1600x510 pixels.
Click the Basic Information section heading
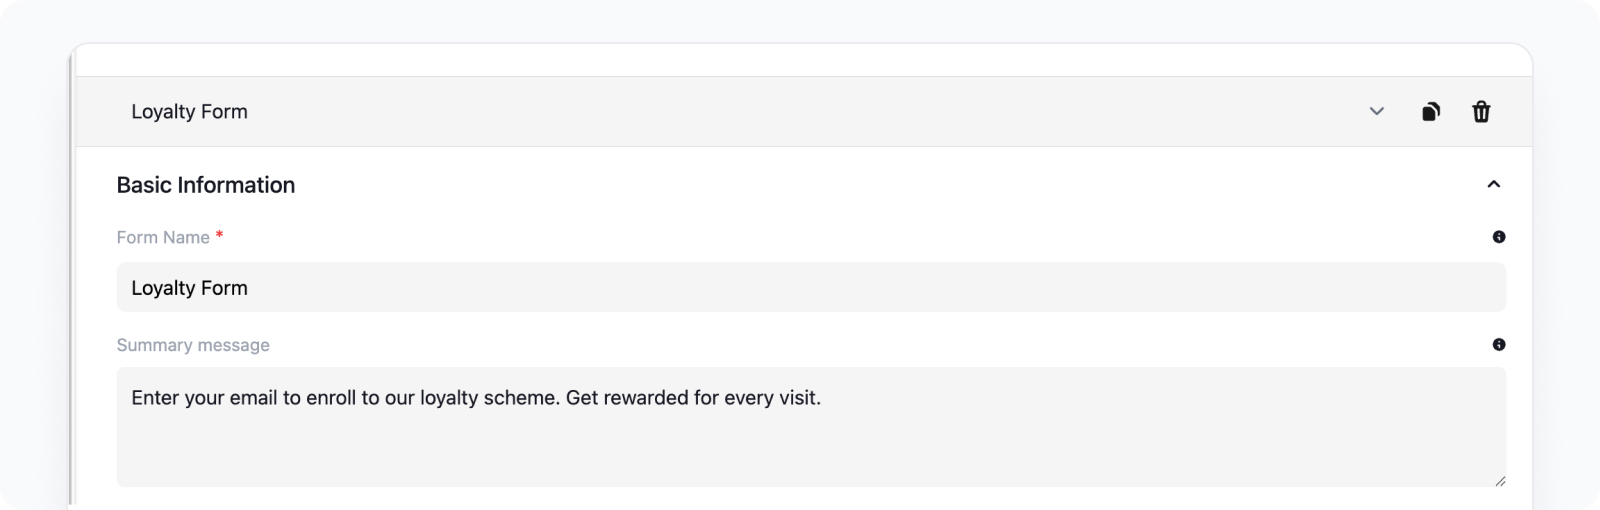click(x=206, y=185)
